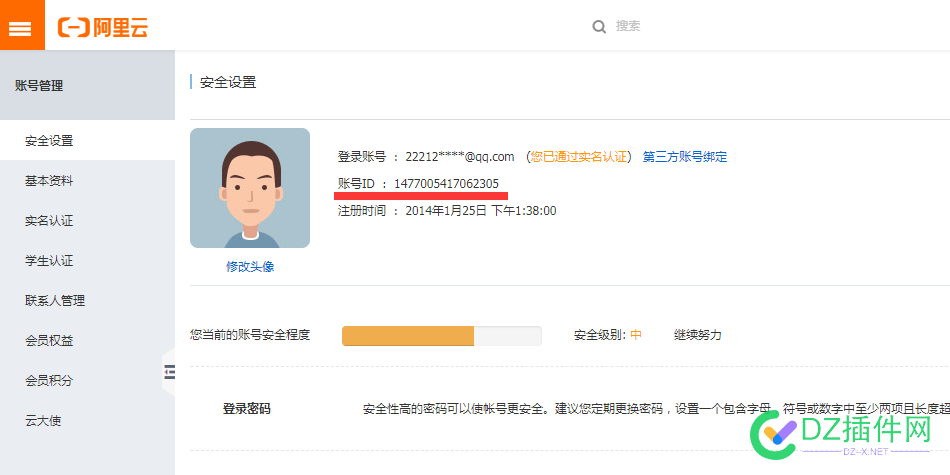Screen dimensions: 950x475
Task: Open 安全设置 in the sidebar
Action: [x=87, y=141]
